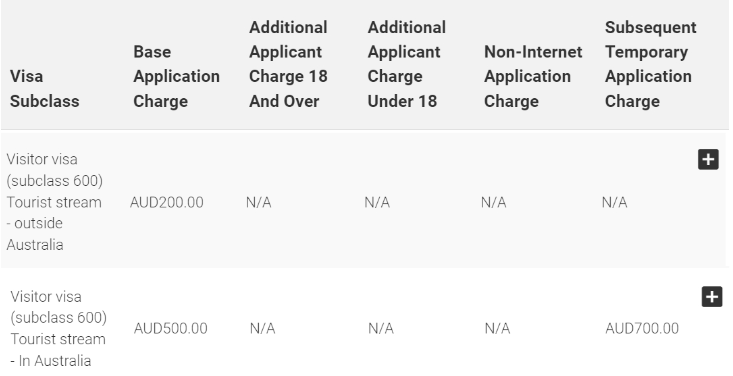The width and height of the screenshot is (733, 376).
Task: Click N/A under 18 And Over, In Australia row
Action: pyautogui.click(x=262, y=328)
